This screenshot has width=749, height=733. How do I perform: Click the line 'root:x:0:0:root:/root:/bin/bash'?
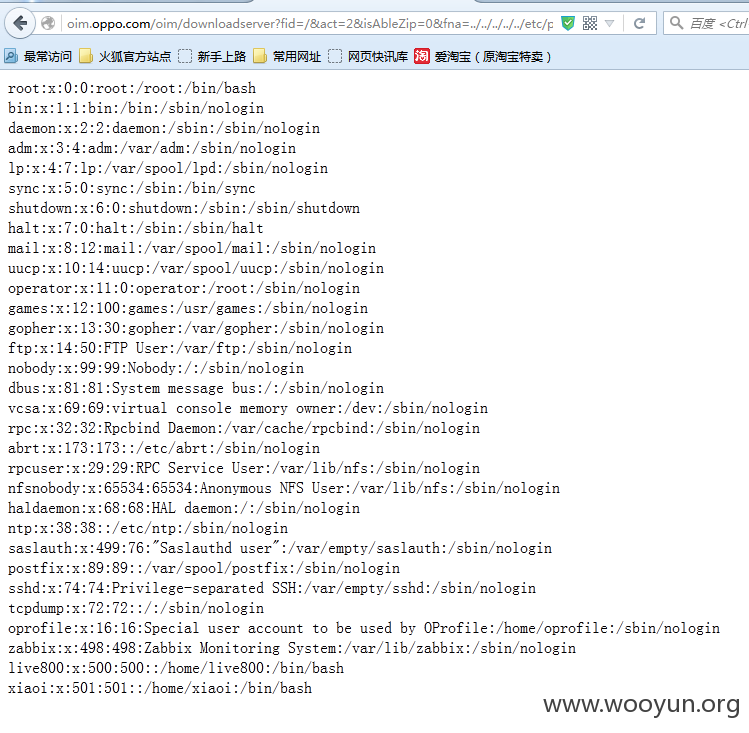click(132, 88)
